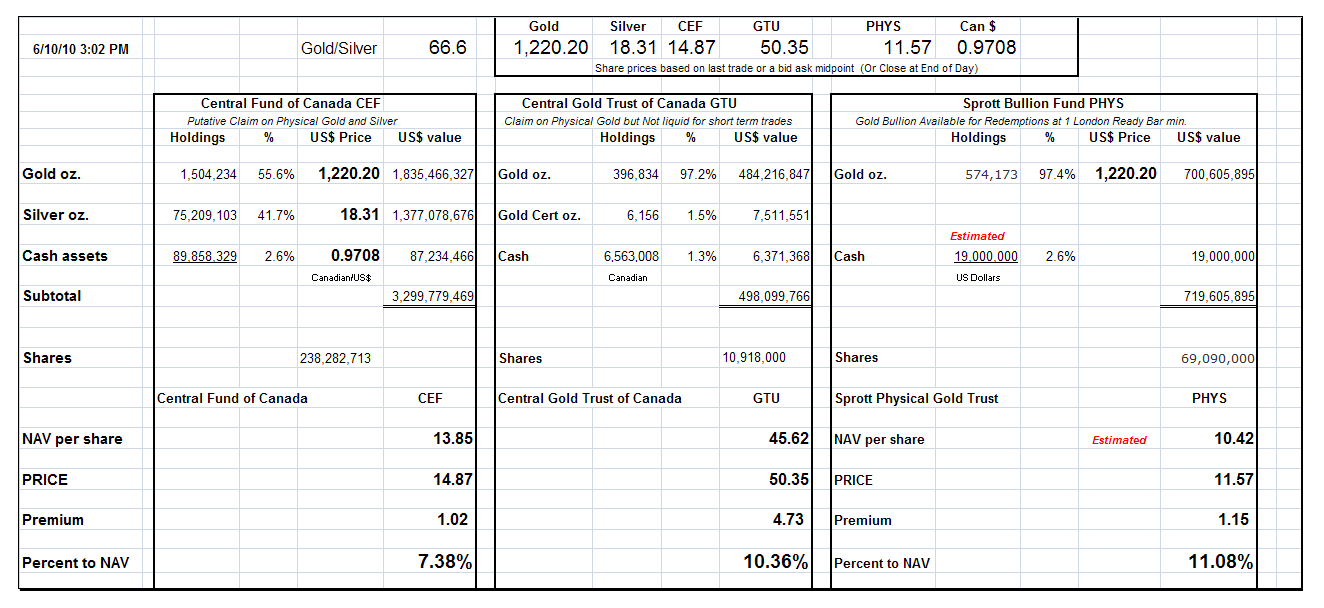
Task: Select GTU shares count 10,918,000
Action: pyautogui.click(x=754, y=357)
